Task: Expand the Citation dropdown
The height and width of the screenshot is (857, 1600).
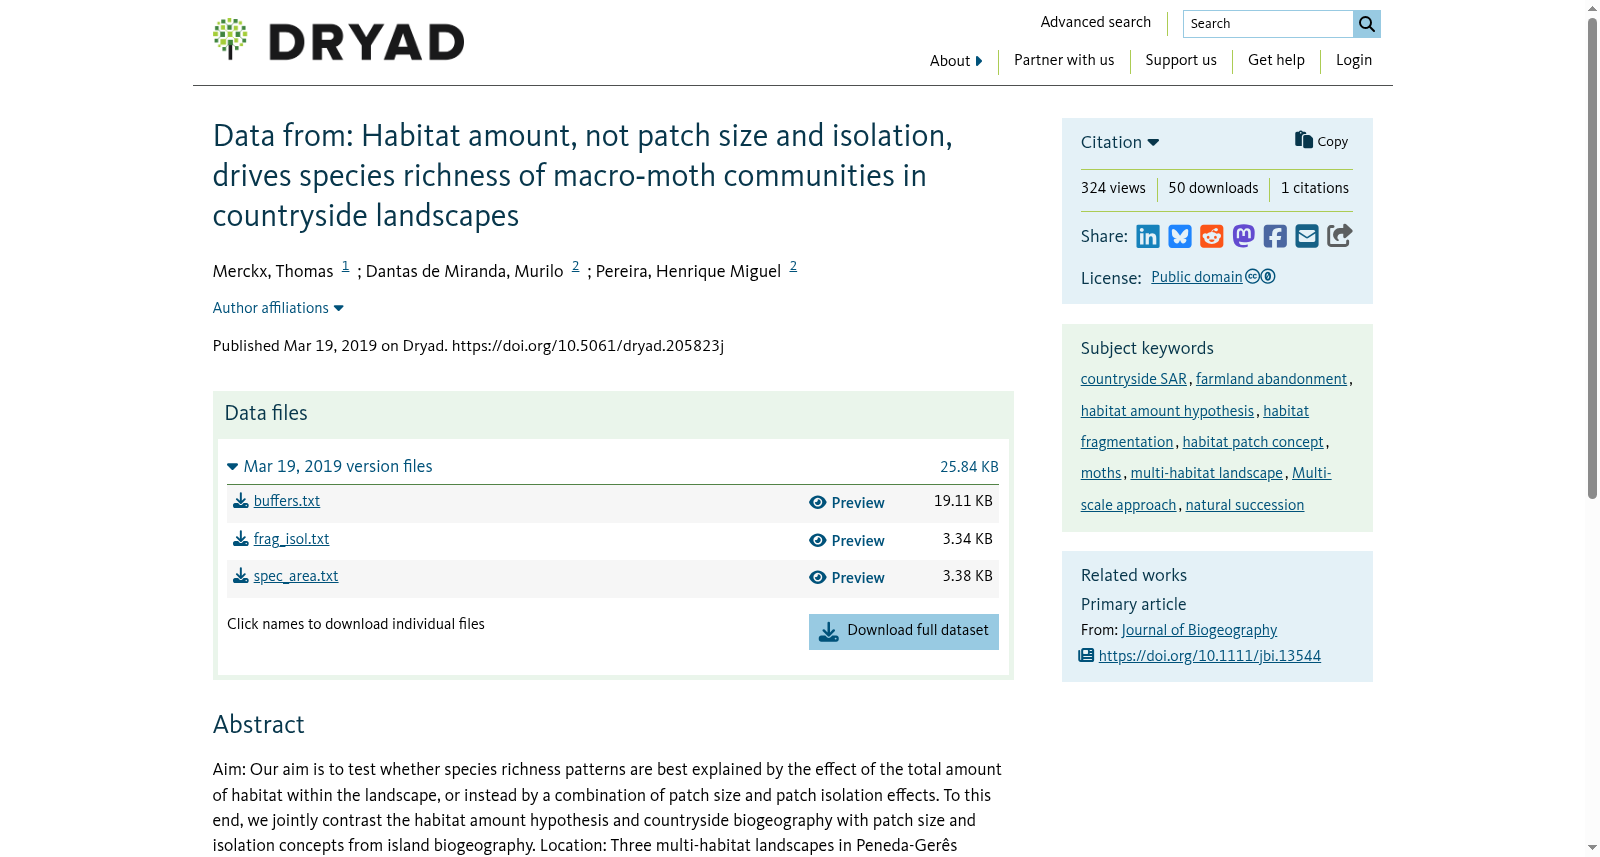Action: point(1120,142)
